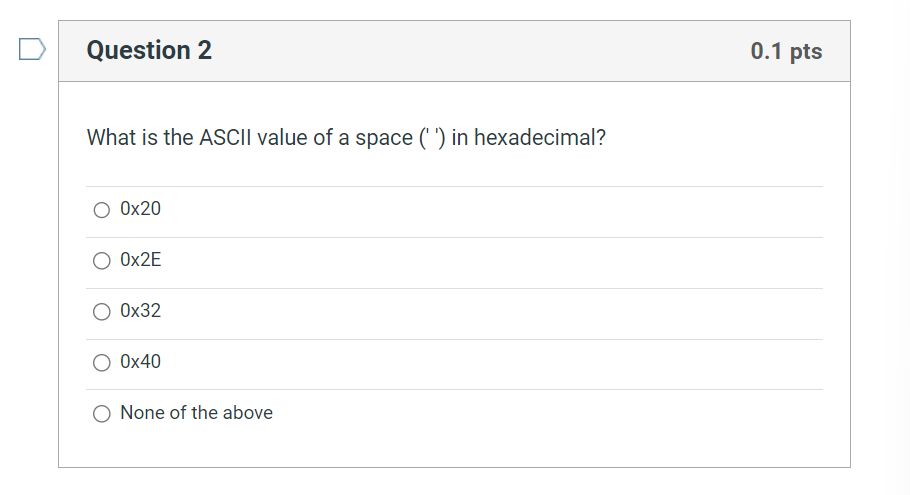Click the 0x32 answer label text
The image size is (910, 495).
140,311
